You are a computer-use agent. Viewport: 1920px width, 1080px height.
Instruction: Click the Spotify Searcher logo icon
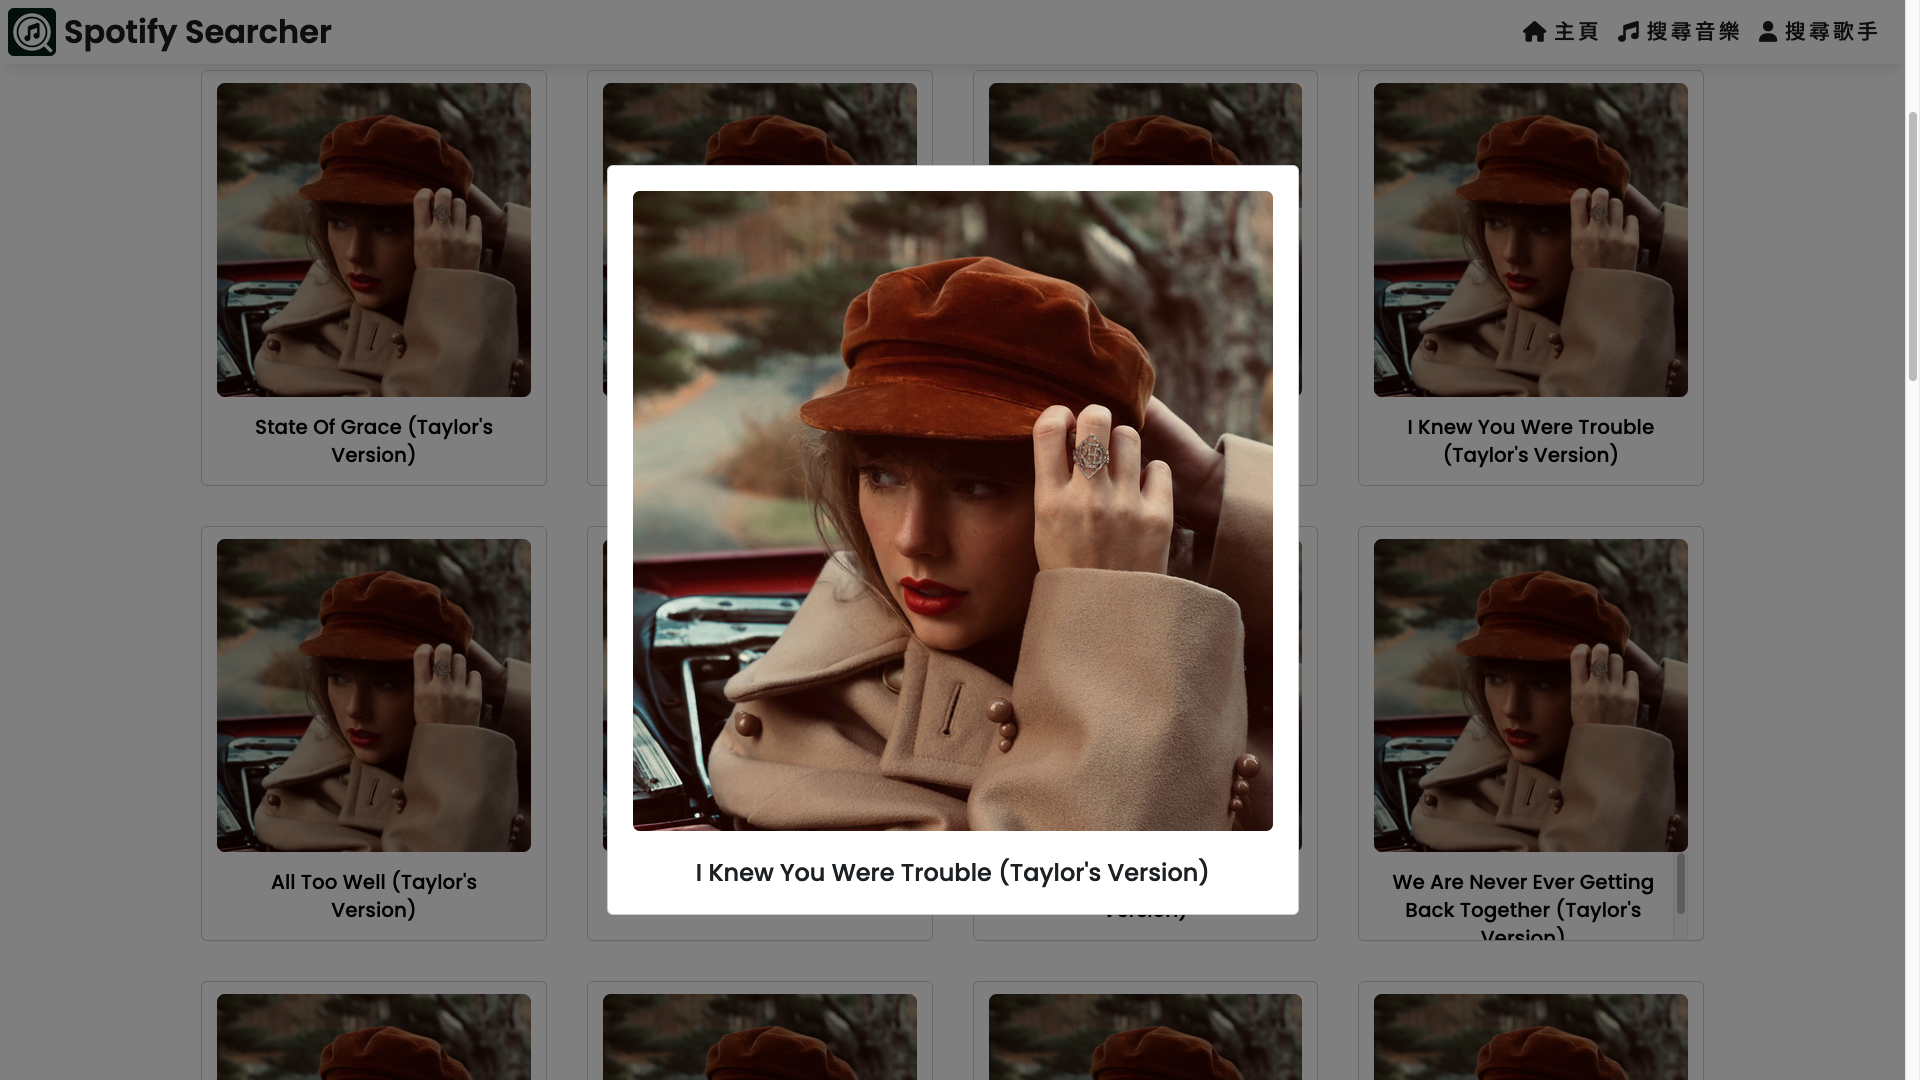pyautogui.click(x=32, y=32)
